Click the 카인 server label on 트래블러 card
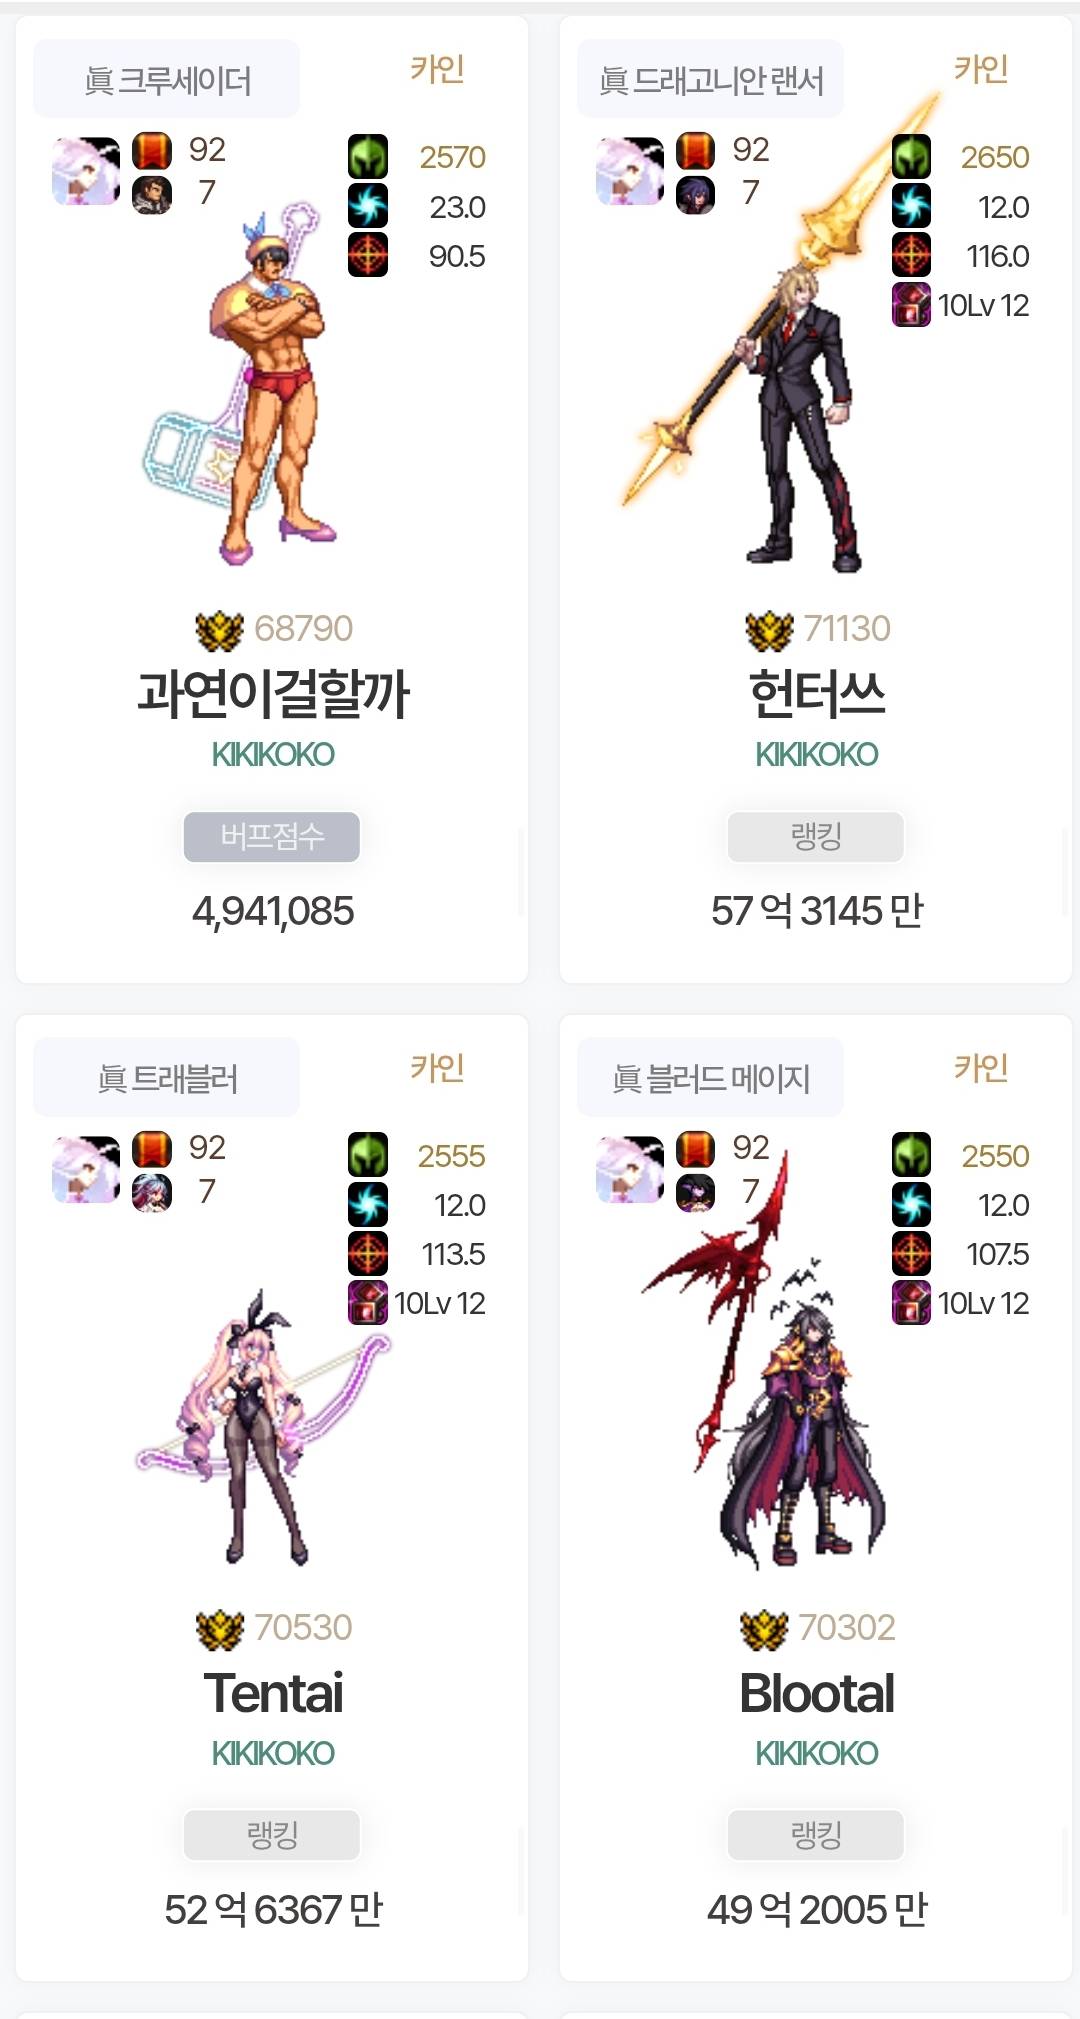The image size is (1080, 2019). (437, 1068)
